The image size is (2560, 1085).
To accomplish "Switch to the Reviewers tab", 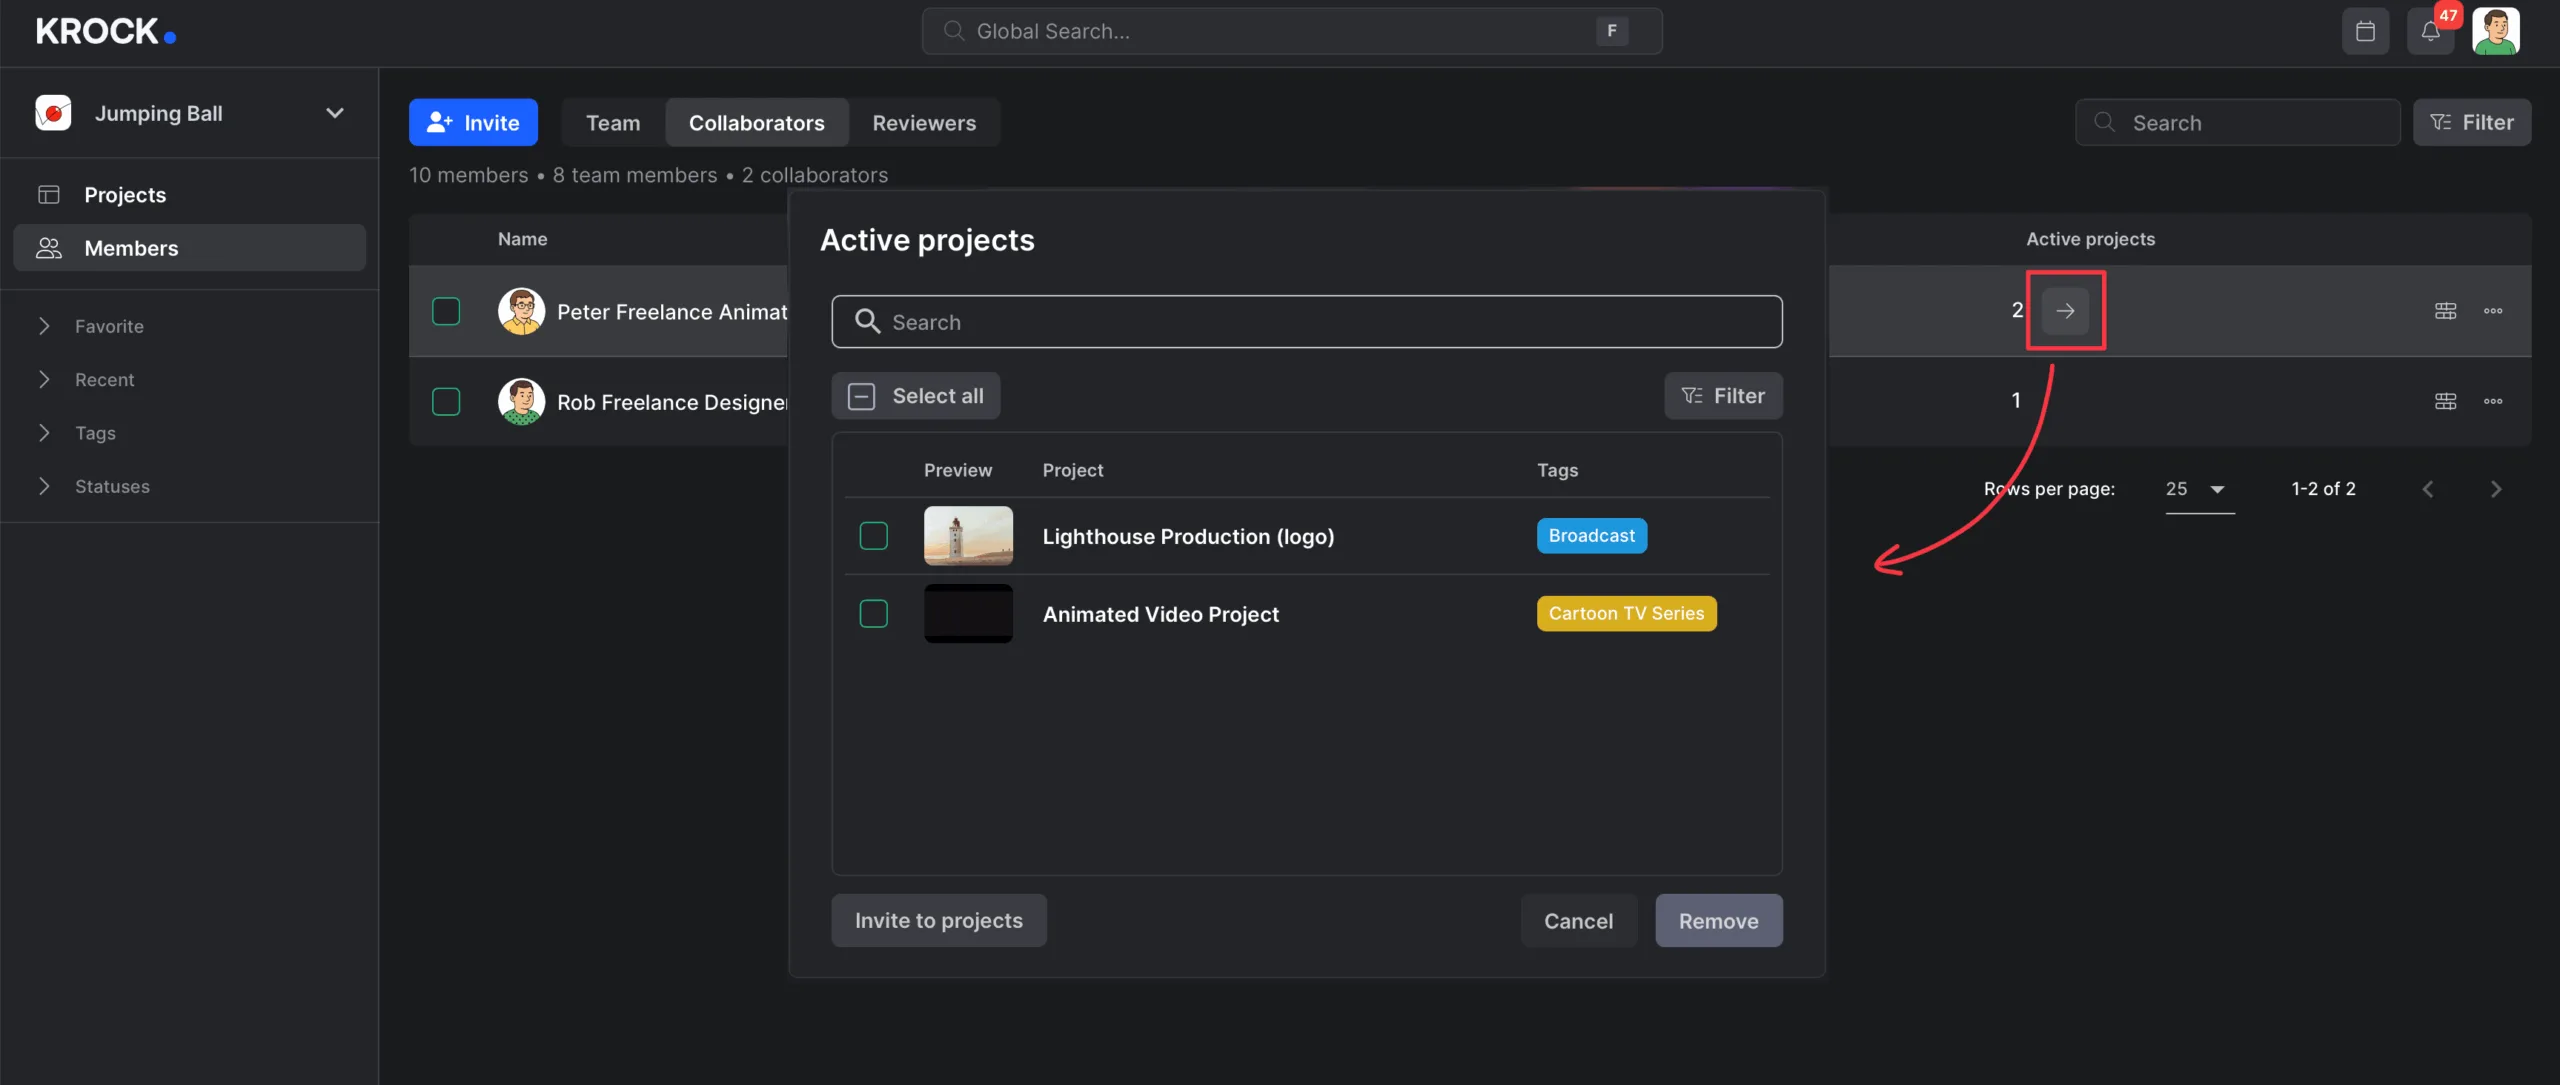I will point(923,122).
